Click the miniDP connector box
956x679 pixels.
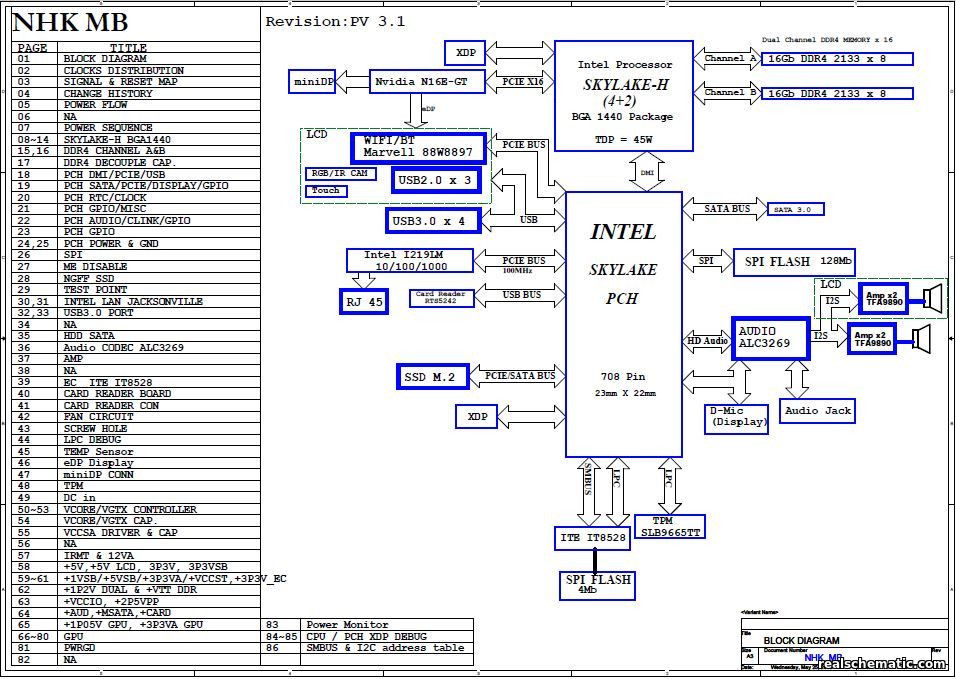coord(313,81)
